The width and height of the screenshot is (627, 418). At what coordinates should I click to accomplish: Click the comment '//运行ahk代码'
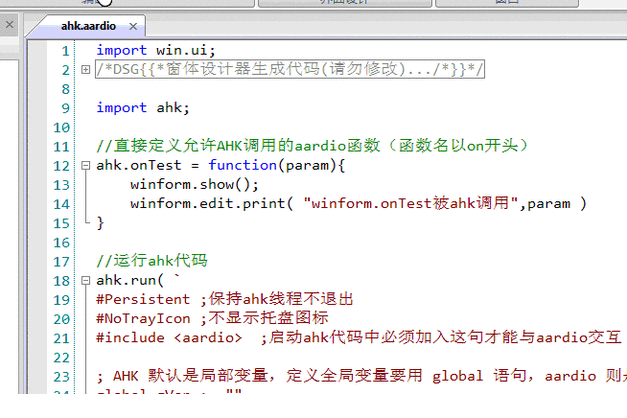point(152,261)
